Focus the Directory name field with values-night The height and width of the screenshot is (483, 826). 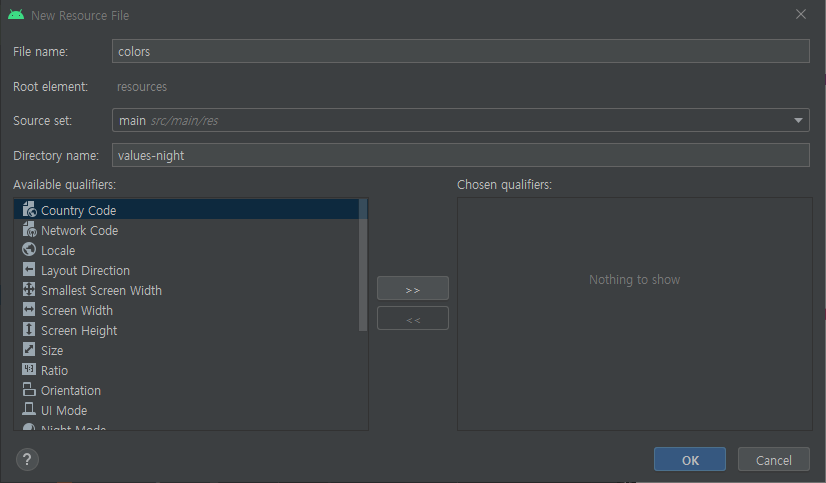click(x=460, y=155)
